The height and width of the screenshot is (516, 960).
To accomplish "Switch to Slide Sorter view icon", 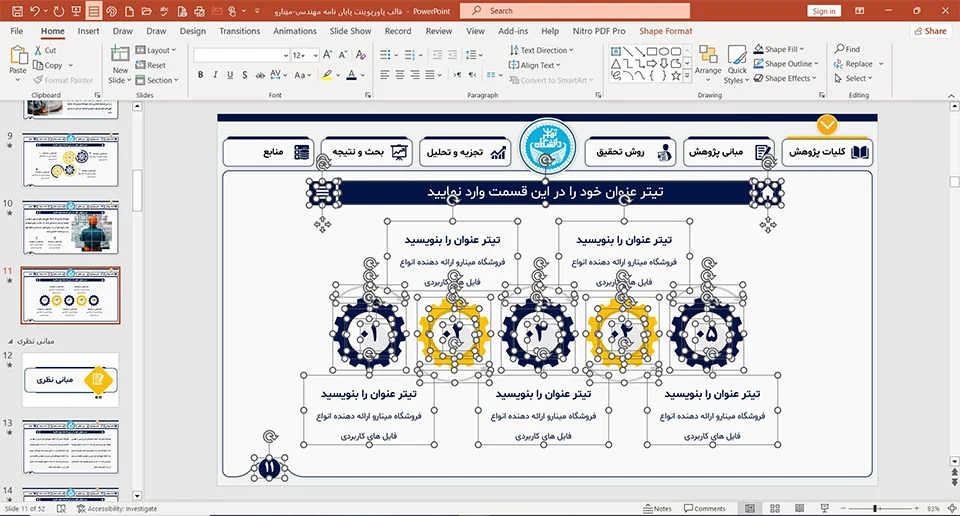I will click(x=774, y=509).
